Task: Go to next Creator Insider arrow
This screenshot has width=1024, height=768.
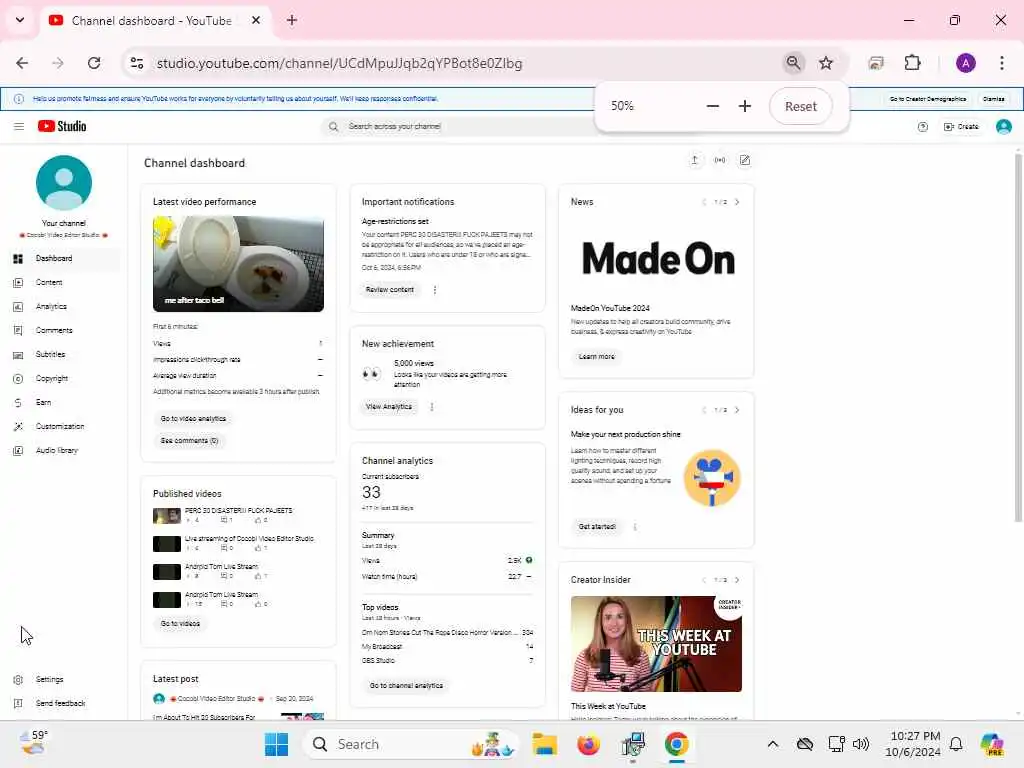Action: (x=737, y=580)
